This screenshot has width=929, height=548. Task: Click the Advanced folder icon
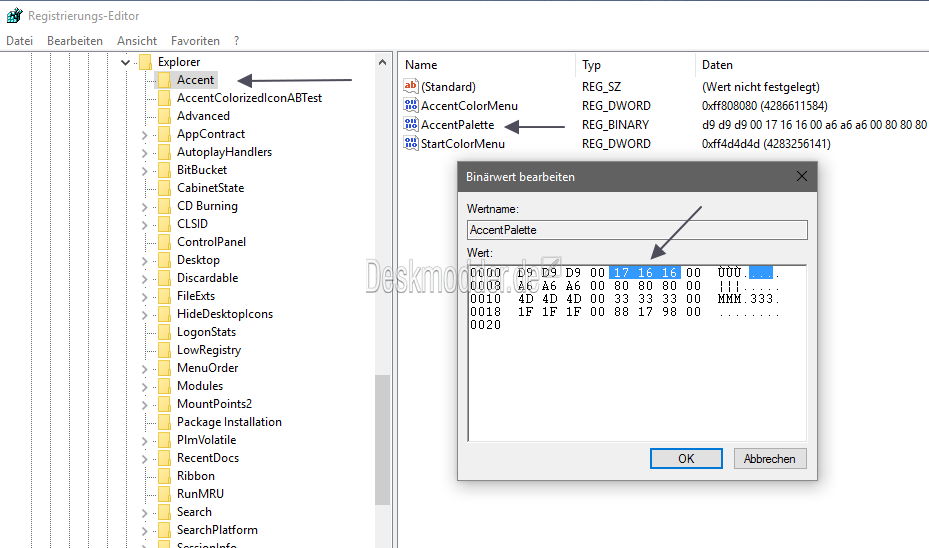165,116
